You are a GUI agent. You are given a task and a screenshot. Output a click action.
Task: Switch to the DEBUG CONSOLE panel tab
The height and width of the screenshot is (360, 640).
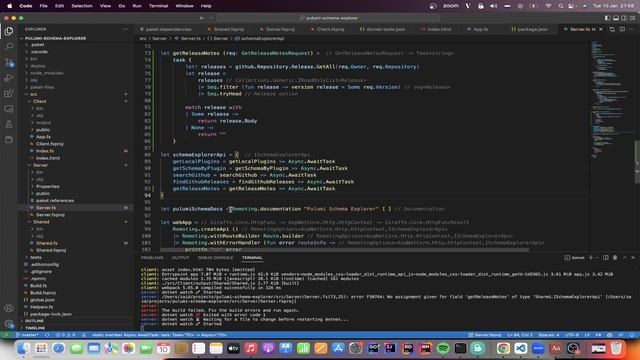point(215,258)
